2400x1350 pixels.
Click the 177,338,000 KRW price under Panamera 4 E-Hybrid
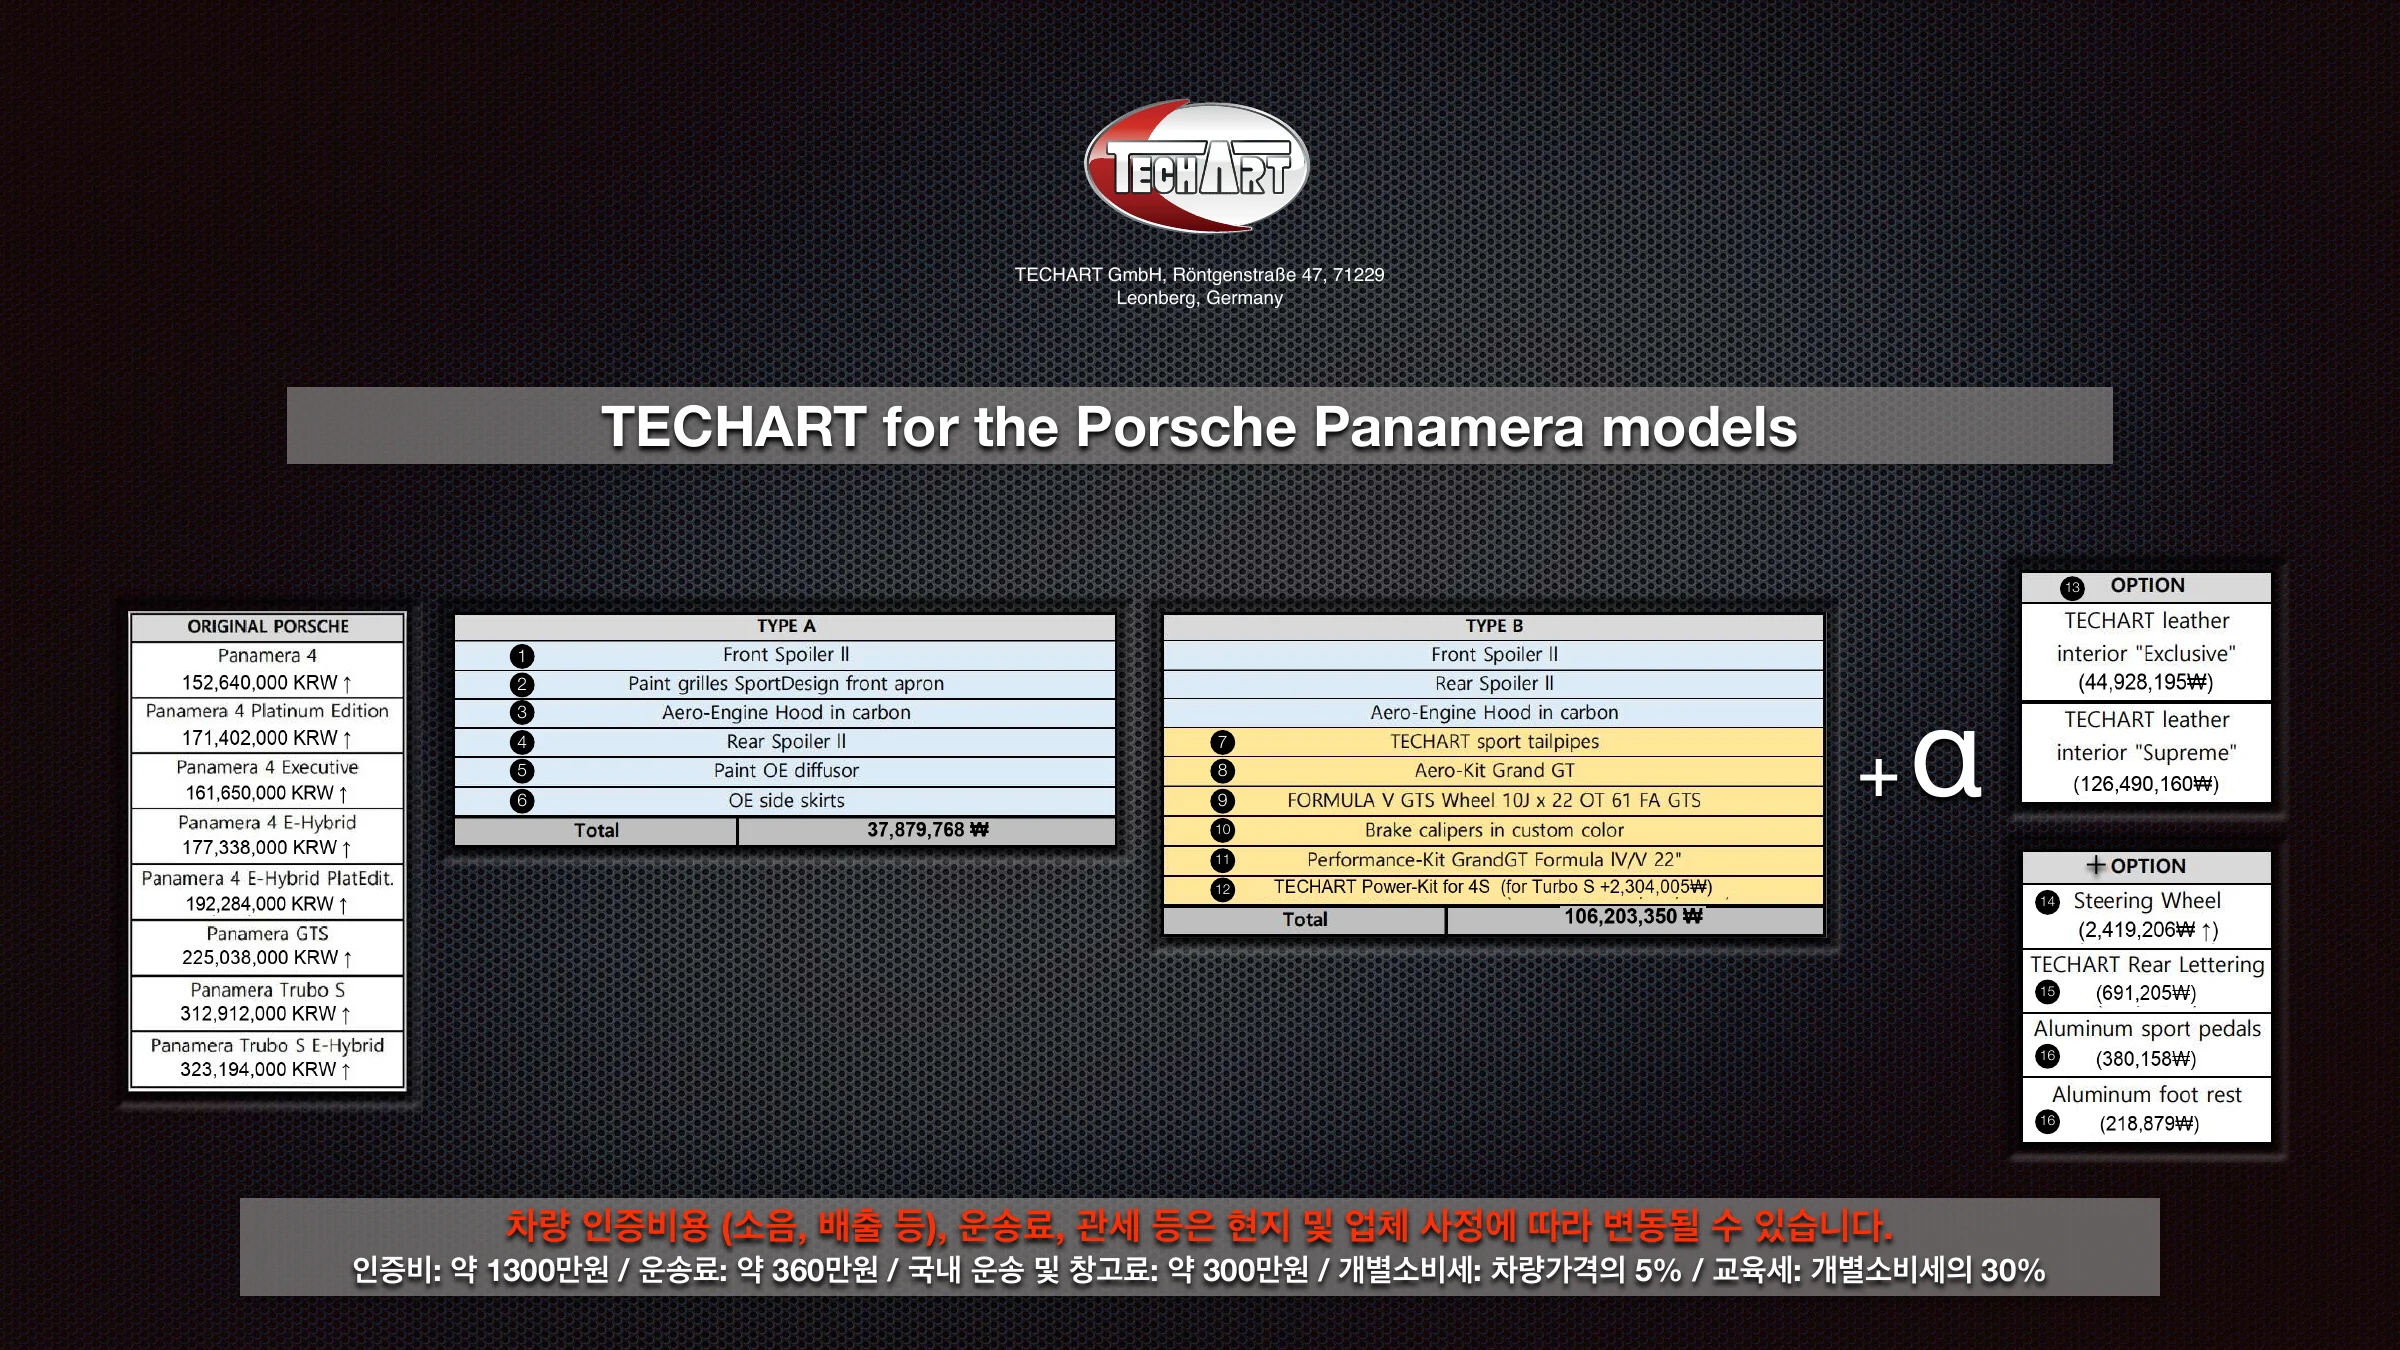[267, 848]
